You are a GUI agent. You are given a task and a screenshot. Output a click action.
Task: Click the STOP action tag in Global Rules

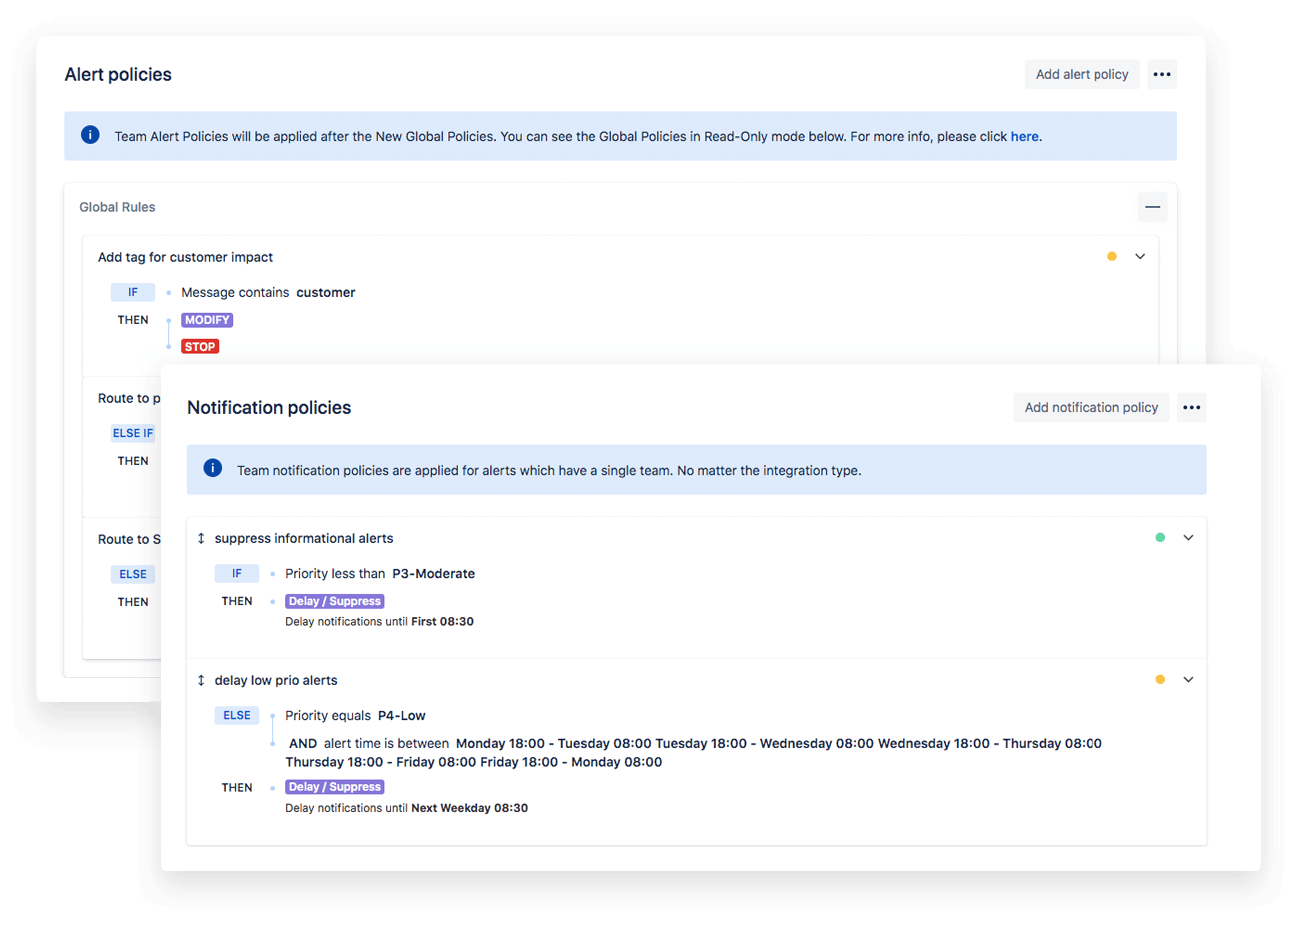coord(200,346)
